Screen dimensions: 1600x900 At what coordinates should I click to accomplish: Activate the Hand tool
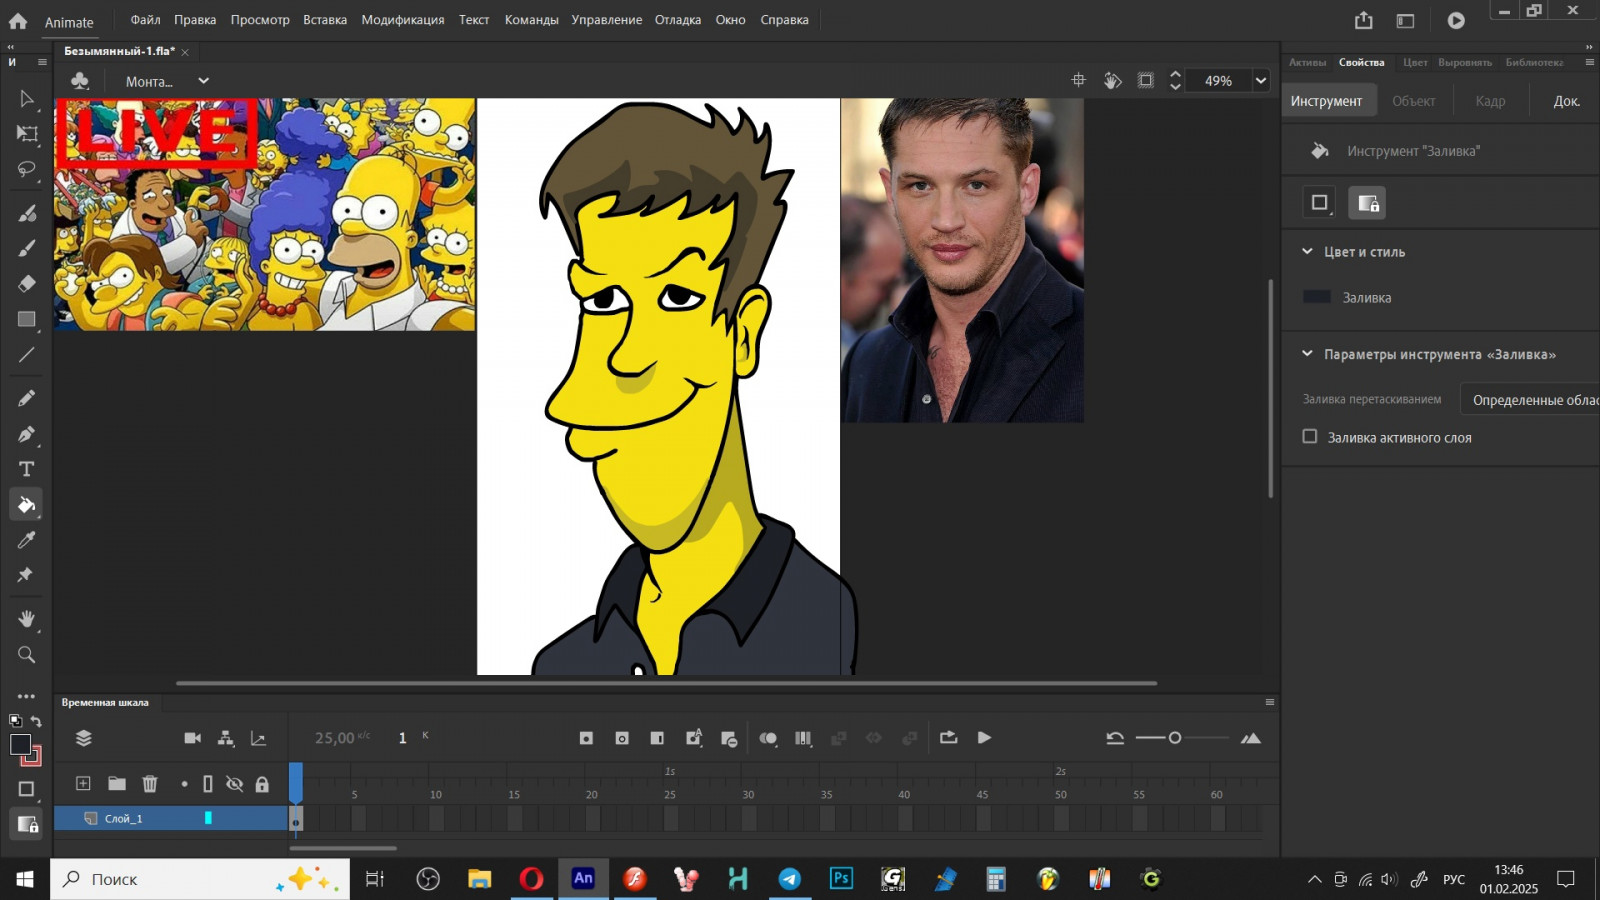pos(27,619)
